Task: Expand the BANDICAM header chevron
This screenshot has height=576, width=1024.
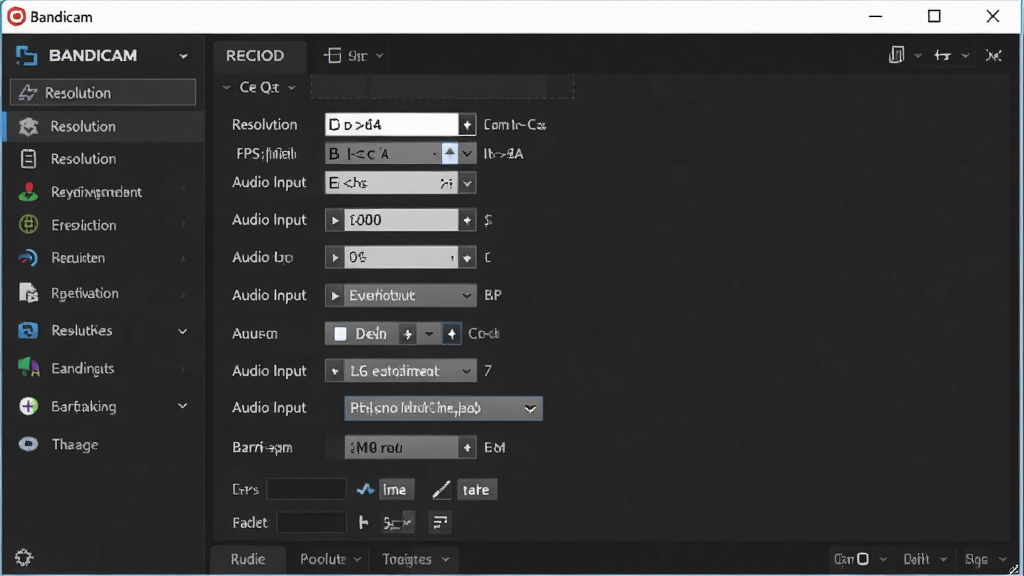Action: click(x=184, y=56)
